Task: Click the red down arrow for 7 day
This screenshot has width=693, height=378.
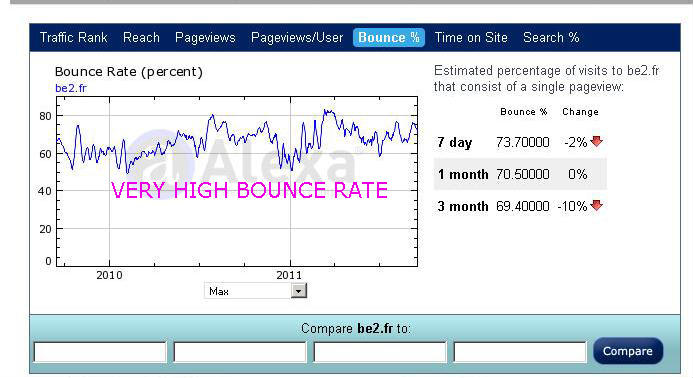Action: pyautogui.click(x=597, y=141)
